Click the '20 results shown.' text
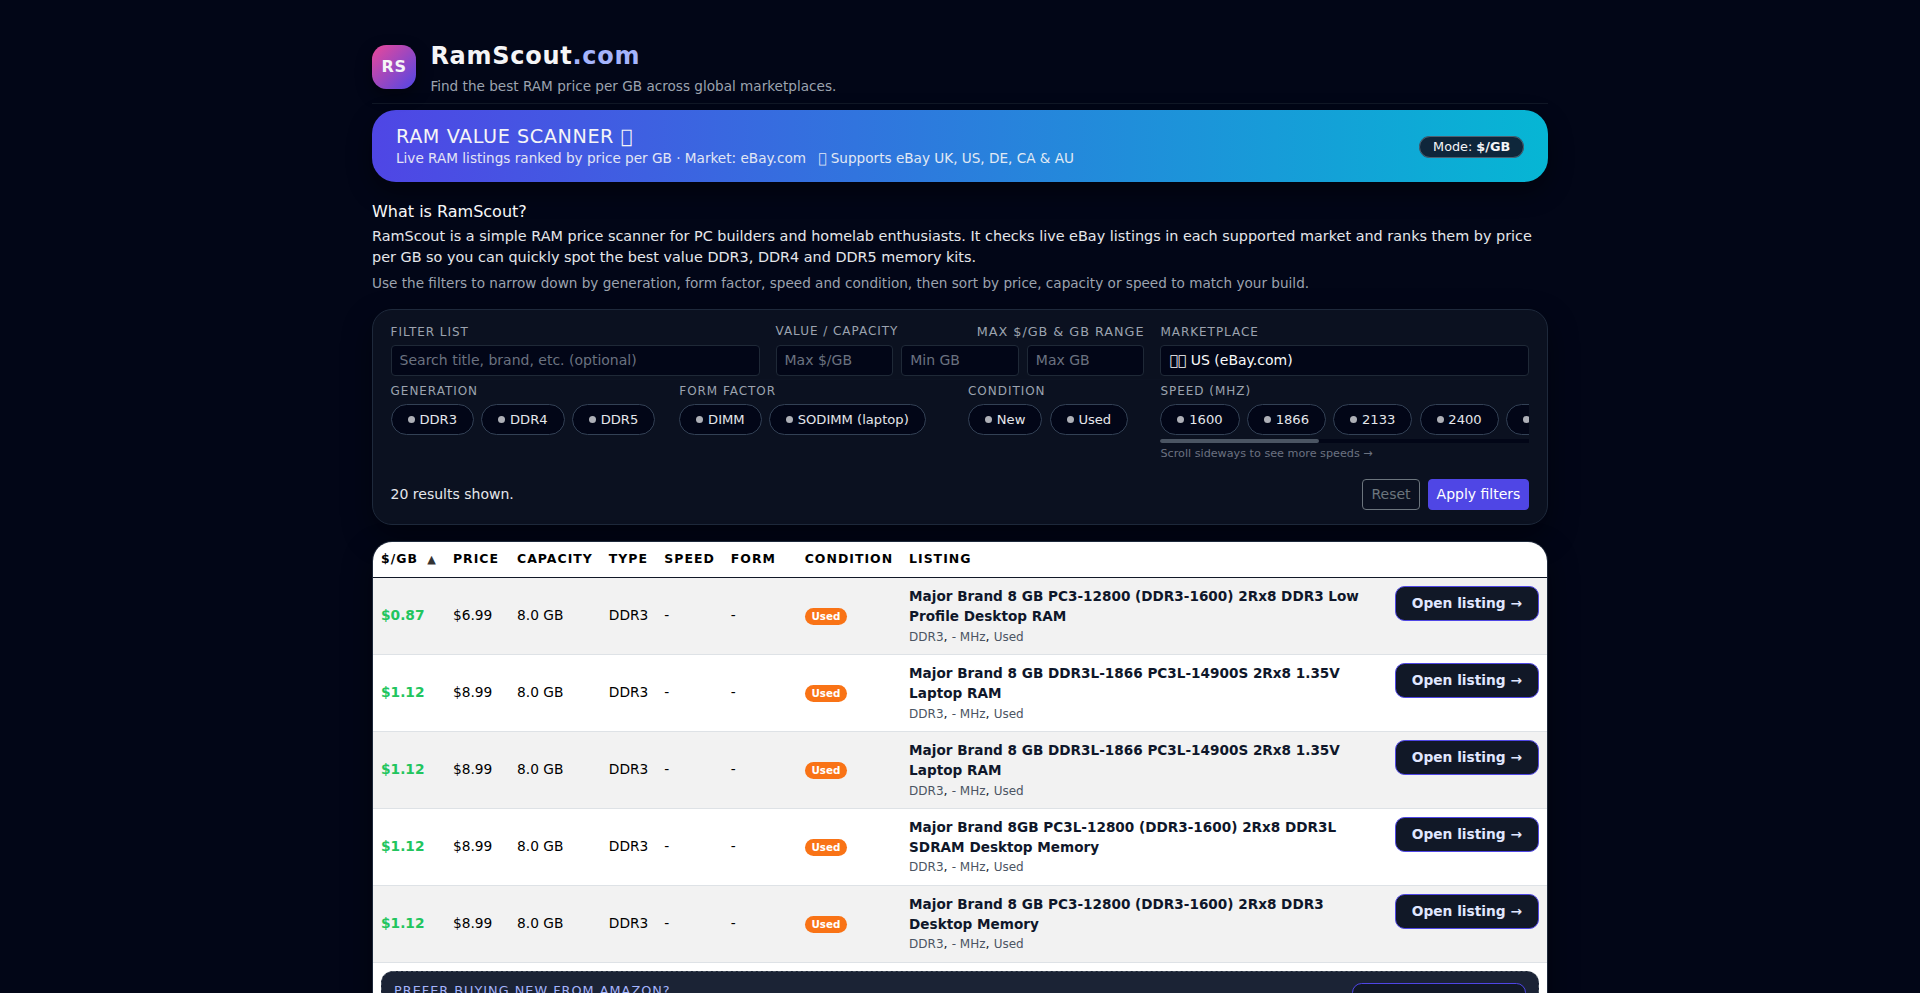Image resolution: width=1920 pixels, height=993 pixels. tap(452, 495)
